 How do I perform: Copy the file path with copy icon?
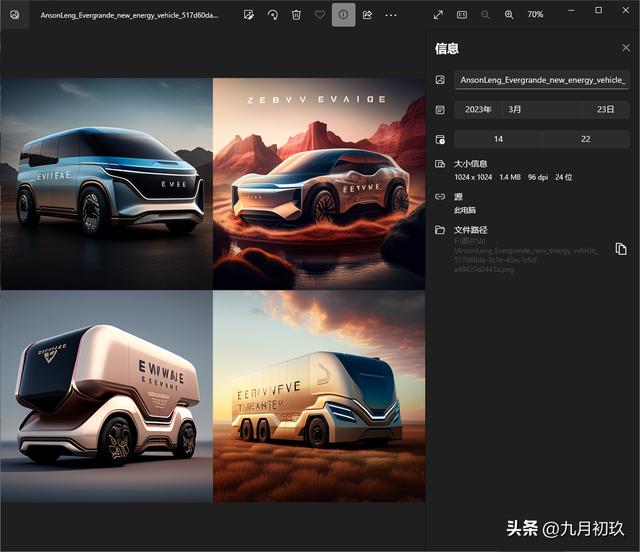tap(621, 249)
